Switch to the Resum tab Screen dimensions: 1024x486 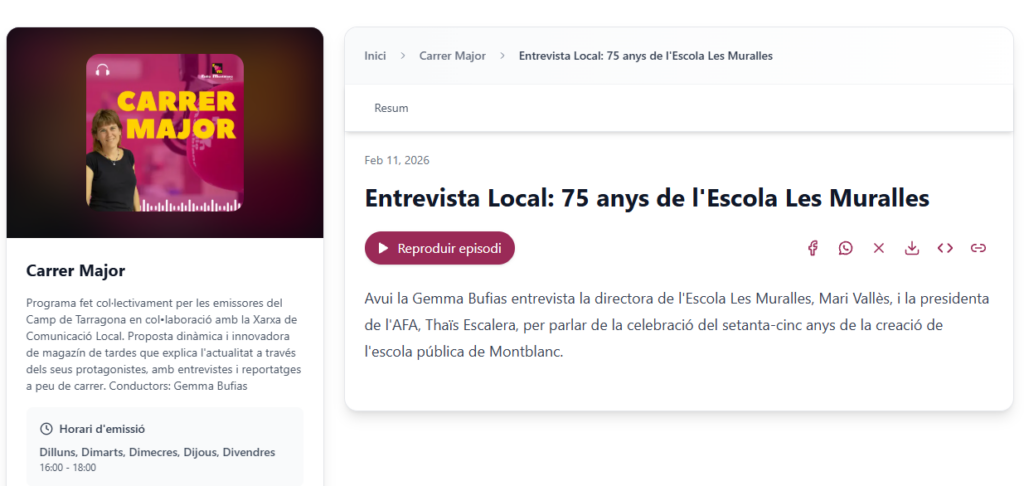[391, 108]
